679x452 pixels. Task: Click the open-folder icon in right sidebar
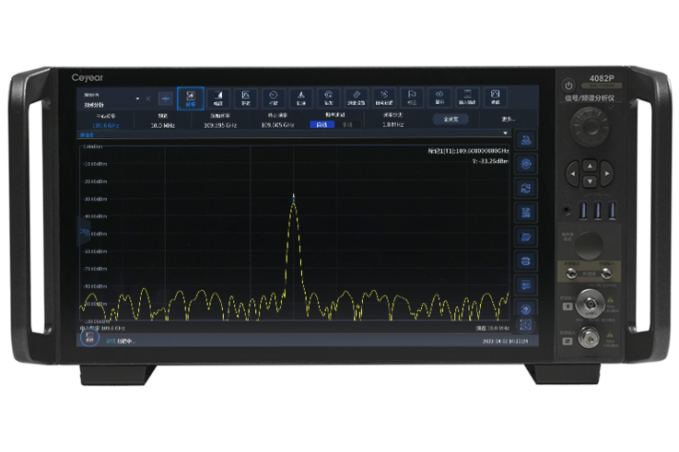tap(526, 237)
